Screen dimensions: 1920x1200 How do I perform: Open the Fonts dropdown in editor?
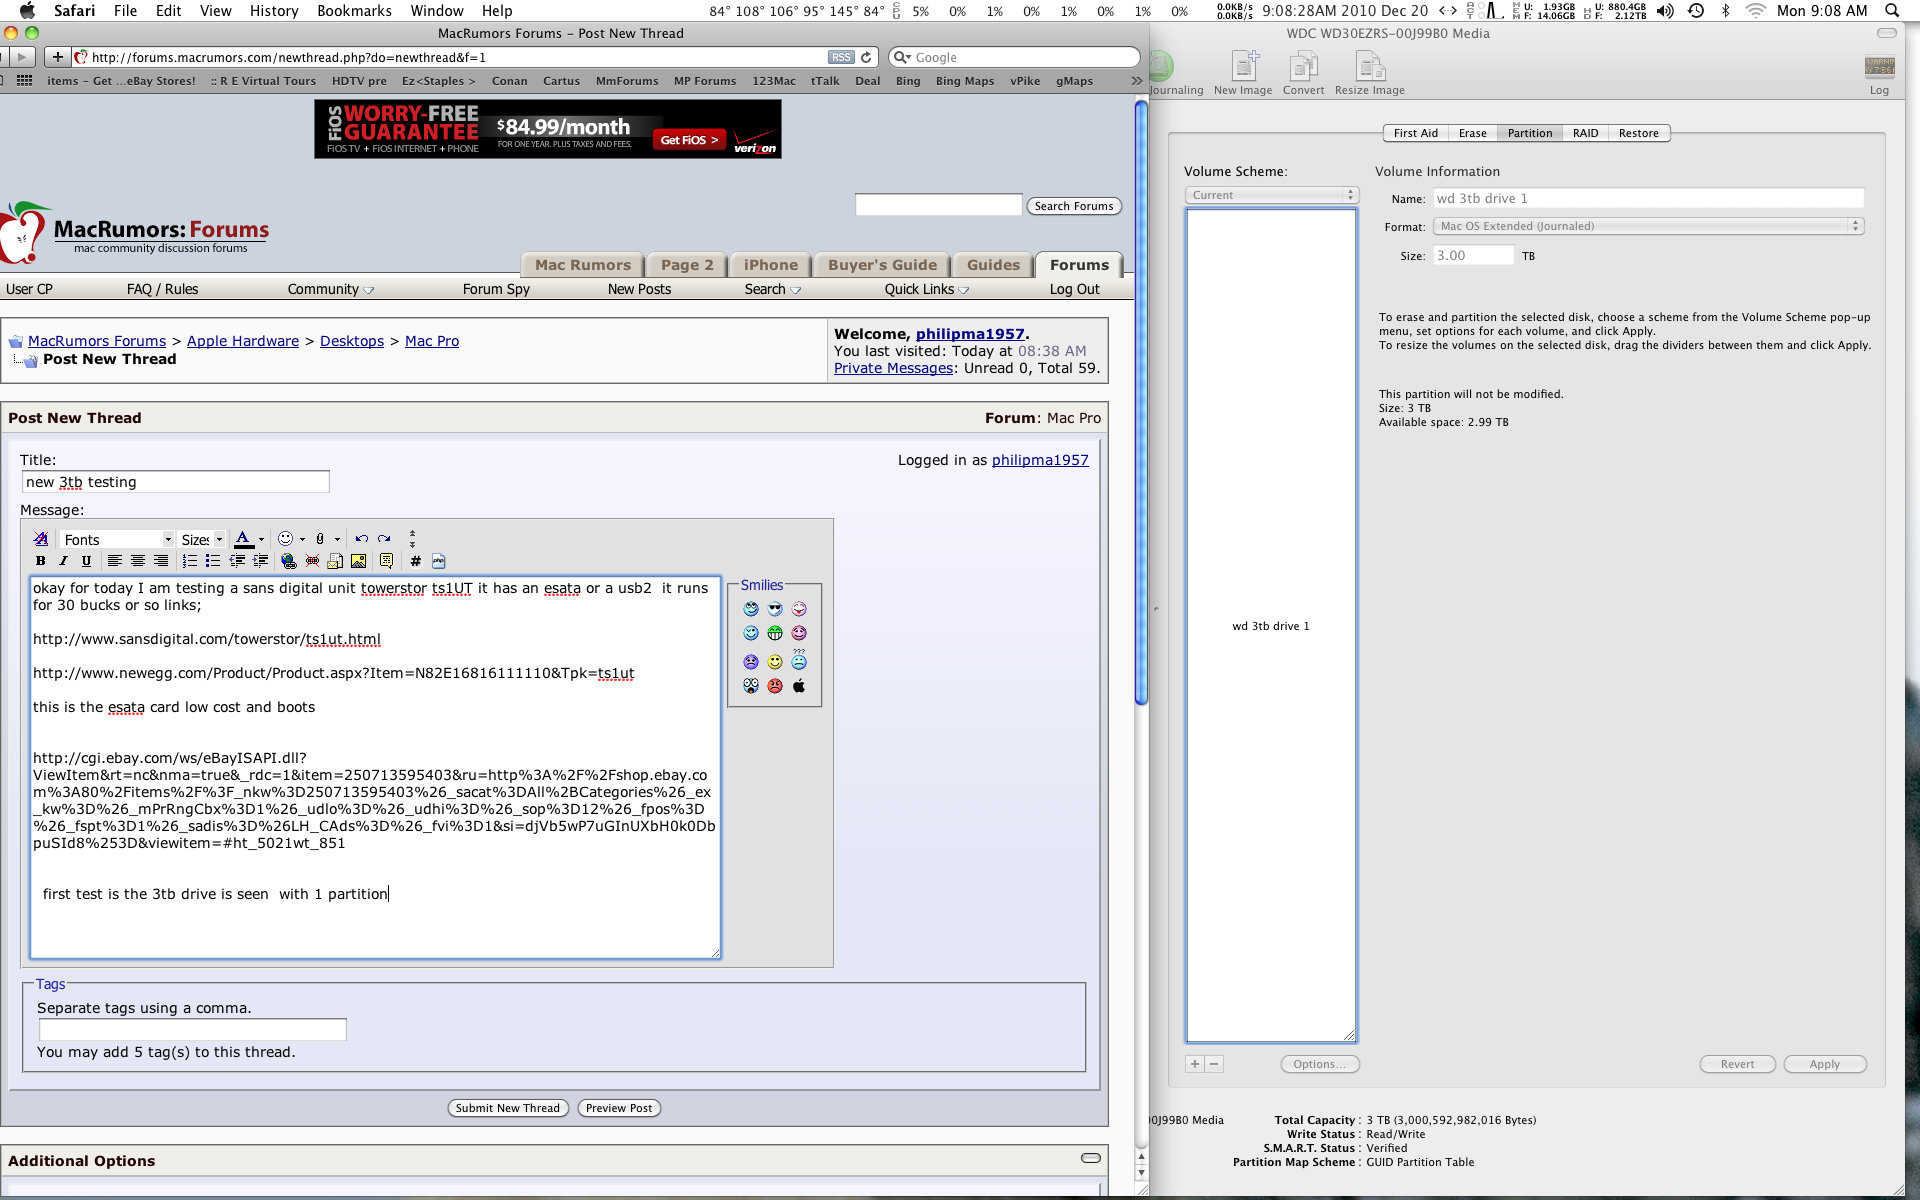[117, 540]
